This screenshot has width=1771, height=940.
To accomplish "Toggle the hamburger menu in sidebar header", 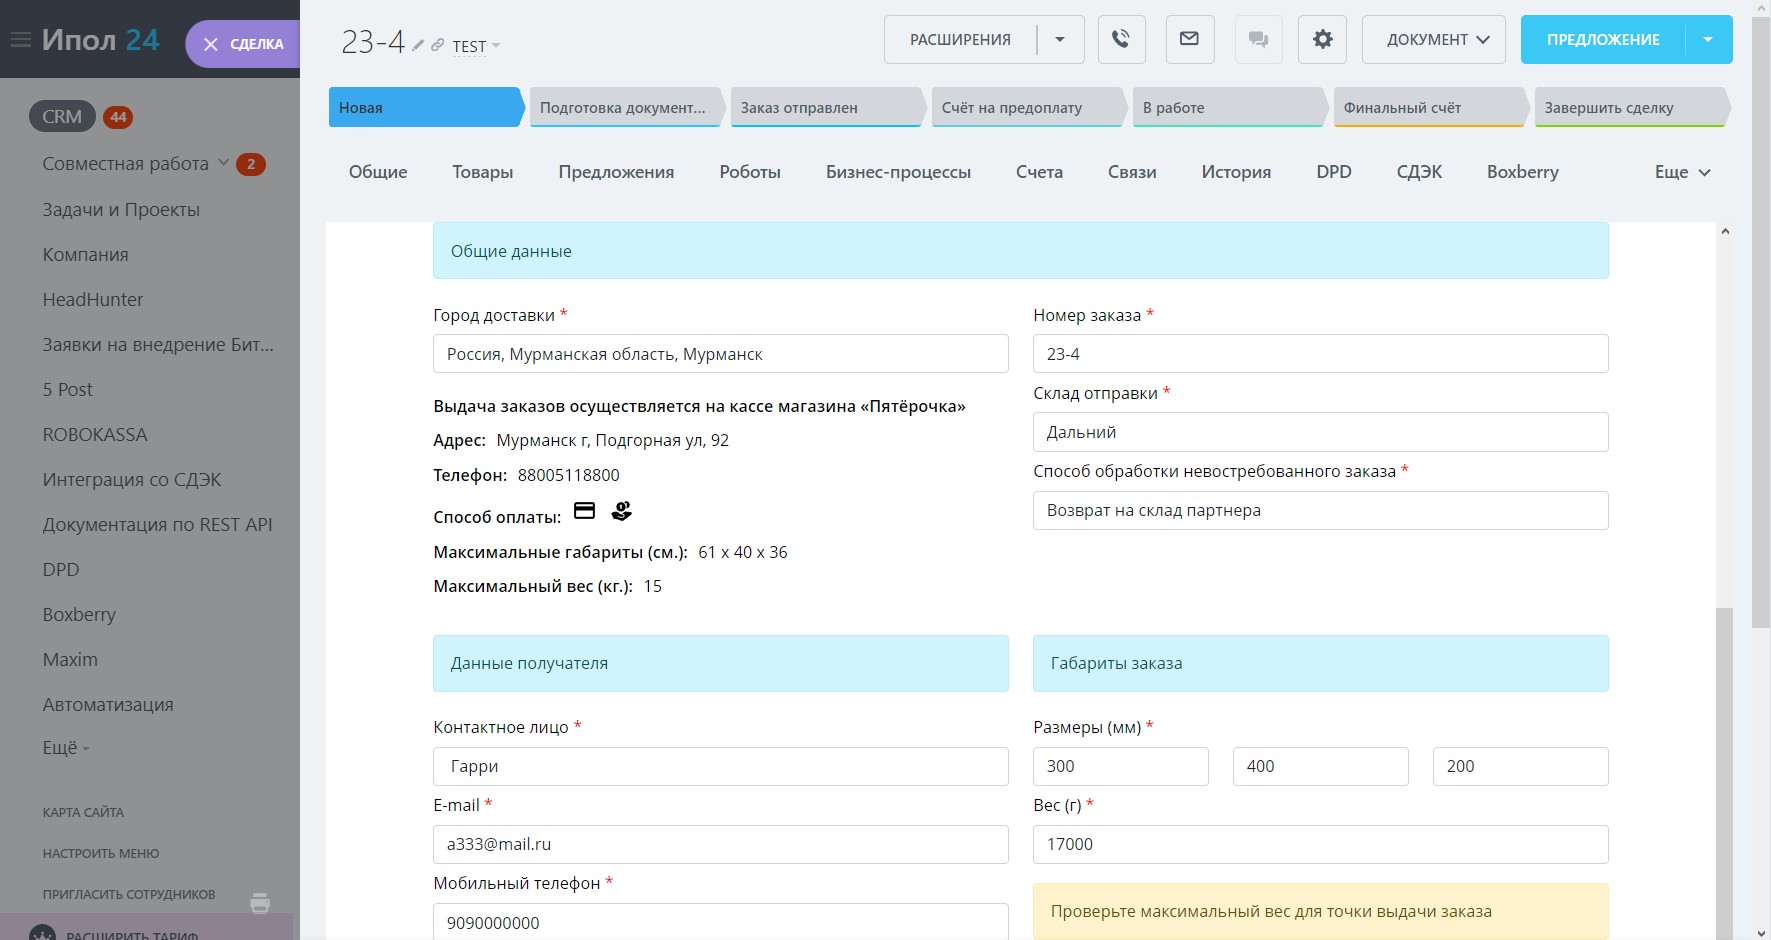I will tap(20, 40).
